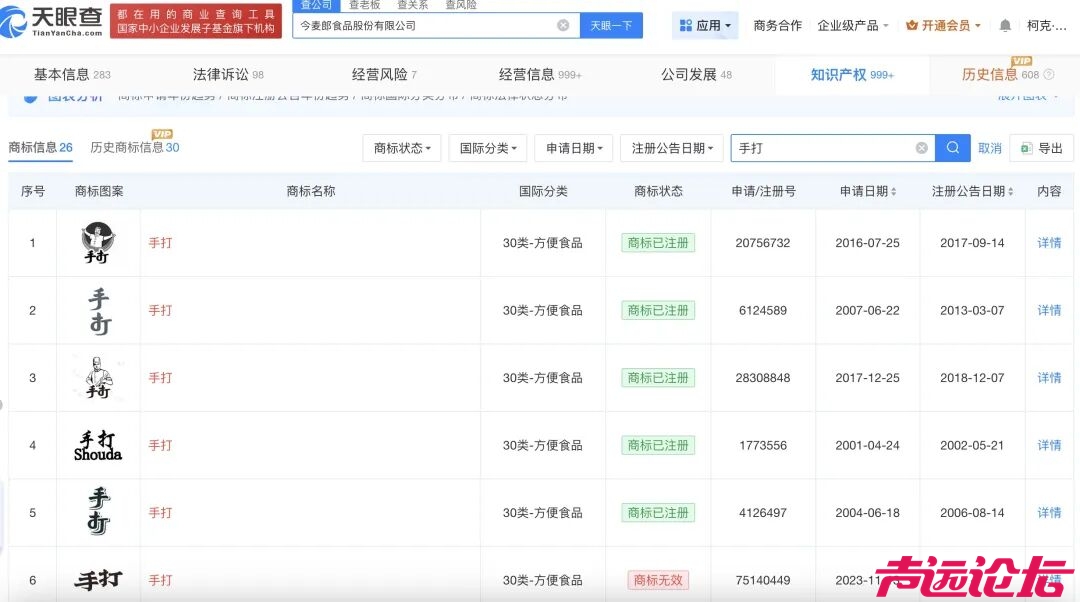The height and width of the screenshot is (602, 1080).
Task: Click the 国际分类 column header
Action: pyautogui.click(x=543, y=191)
